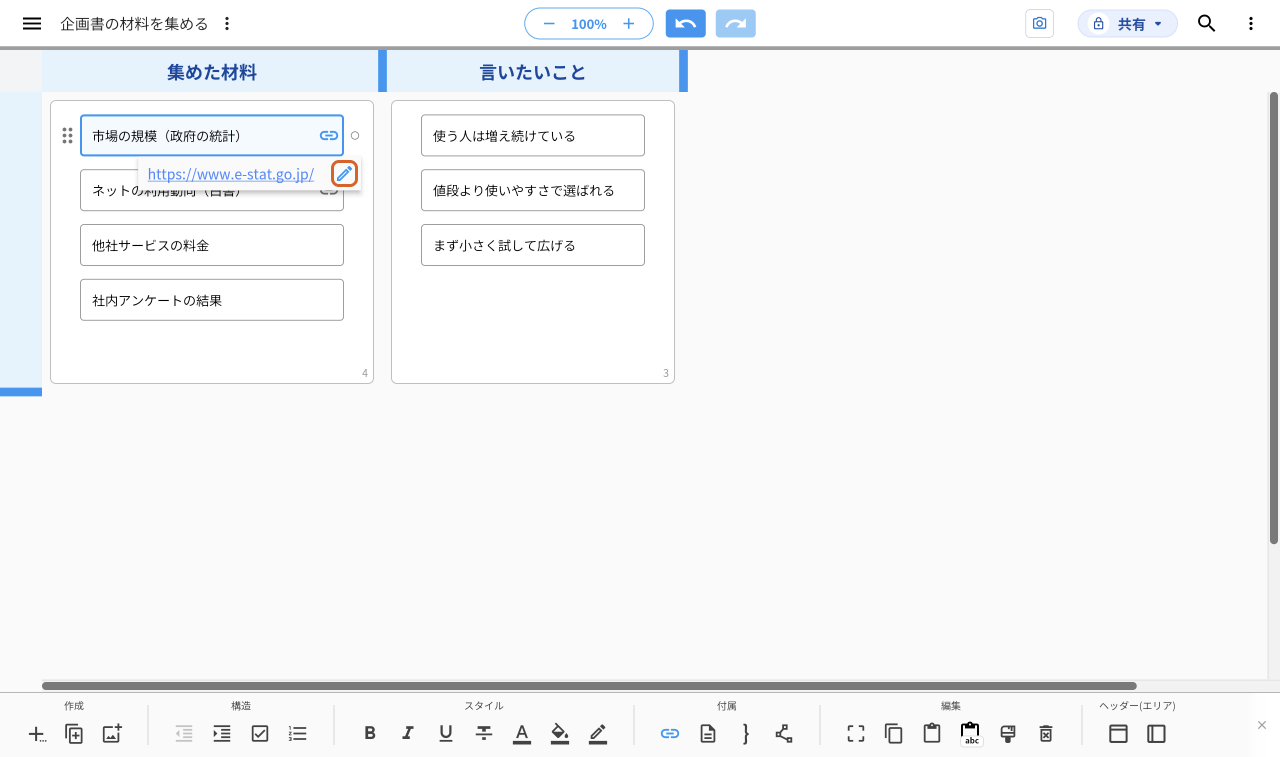Toggle the side header area
Screen dimensions: 1280x757
(x=1156, y=734)
